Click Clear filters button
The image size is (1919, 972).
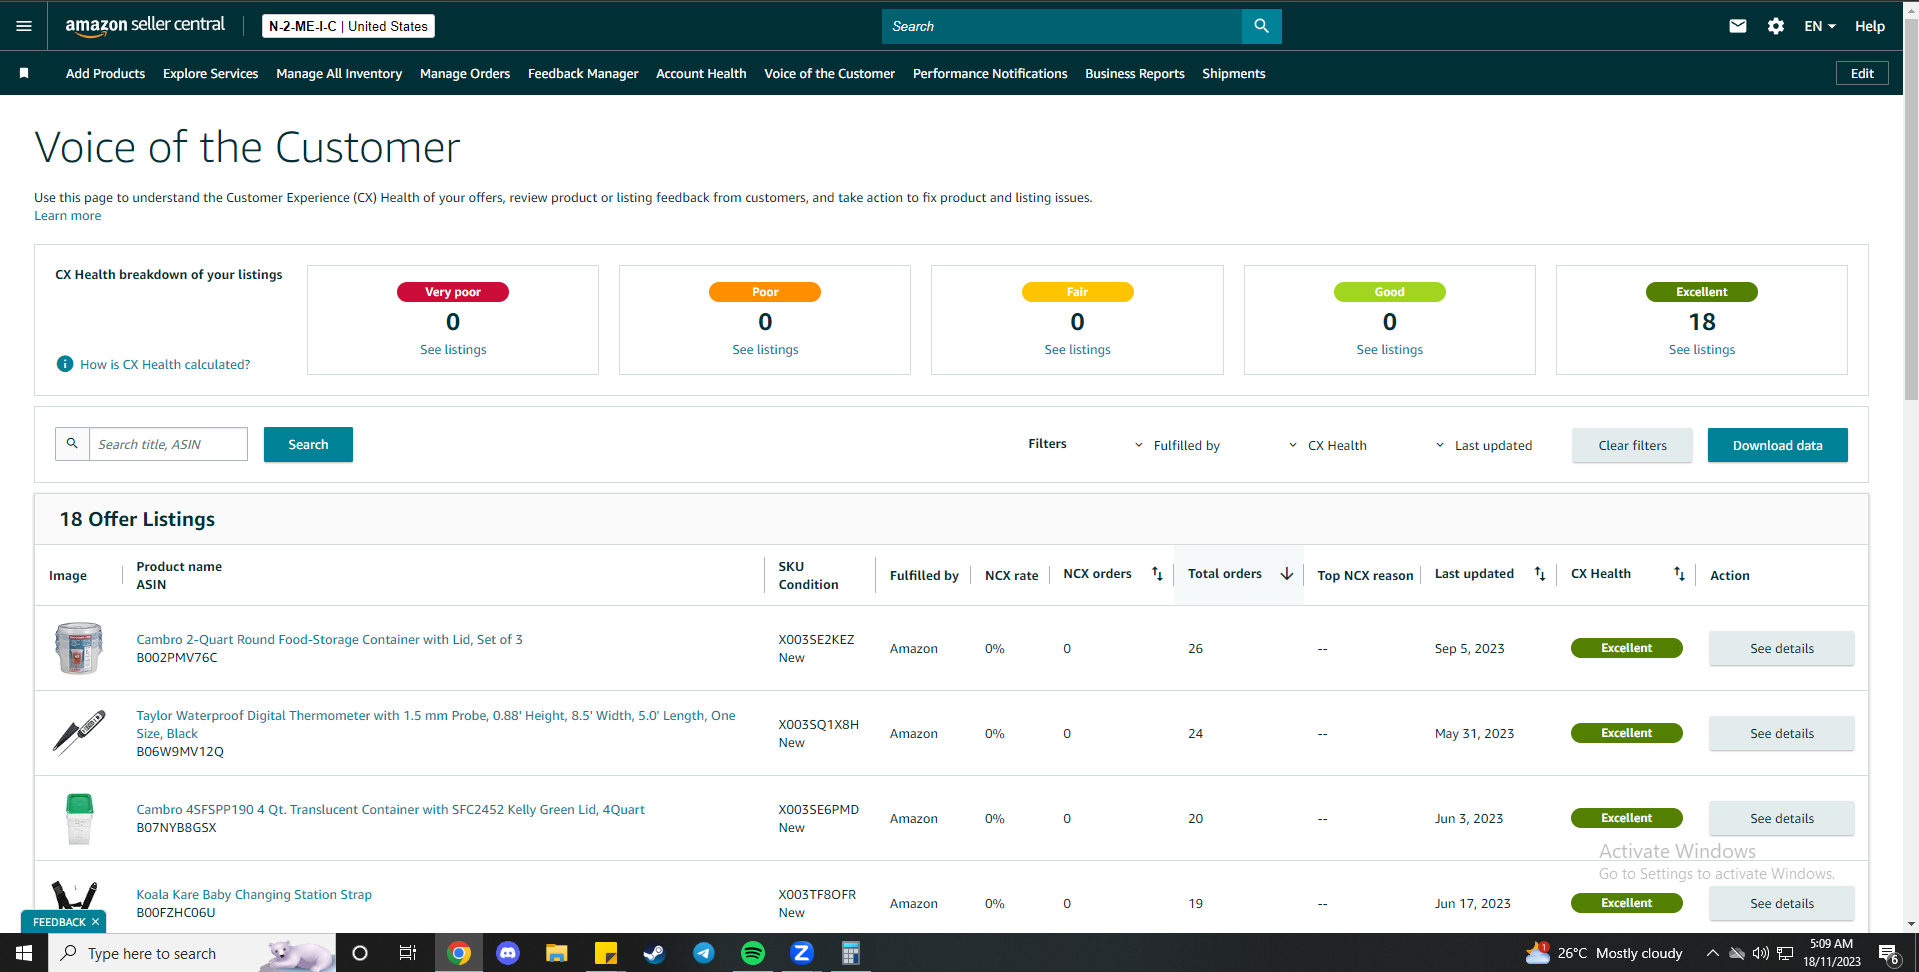point(1632,445)
